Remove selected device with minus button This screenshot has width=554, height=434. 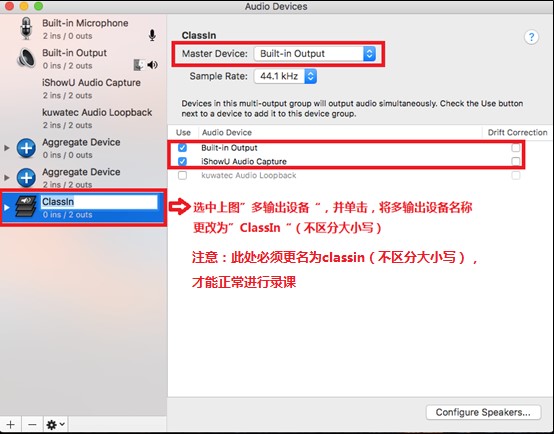32,424
